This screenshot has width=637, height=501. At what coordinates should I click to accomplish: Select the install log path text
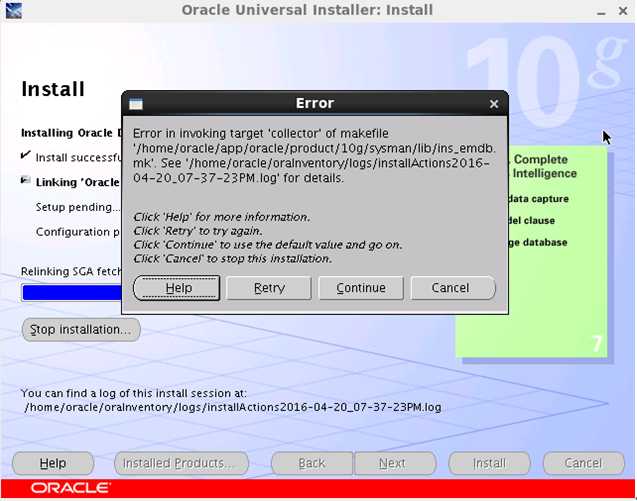pyautogui.click(x=233, y=407)
